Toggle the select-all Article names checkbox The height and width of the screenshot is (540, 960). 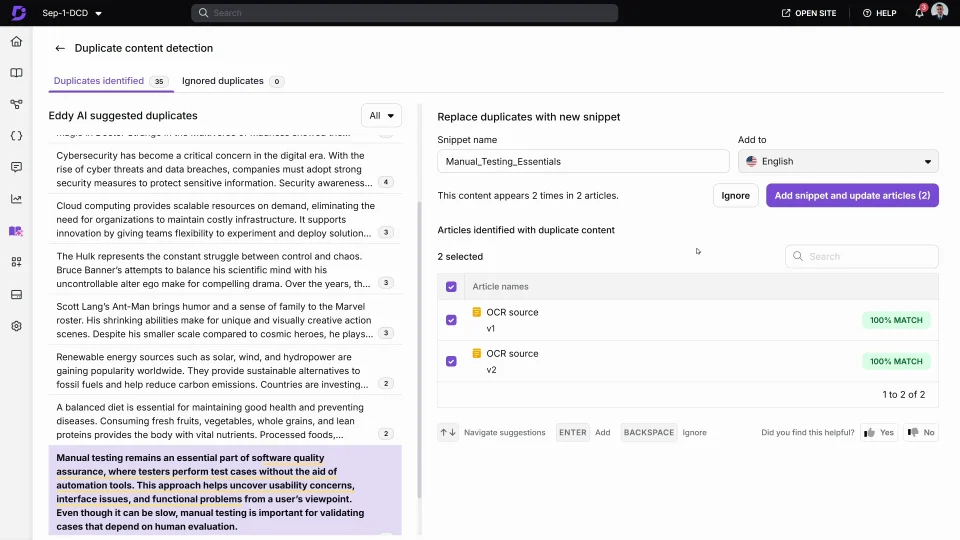point(451,287)
